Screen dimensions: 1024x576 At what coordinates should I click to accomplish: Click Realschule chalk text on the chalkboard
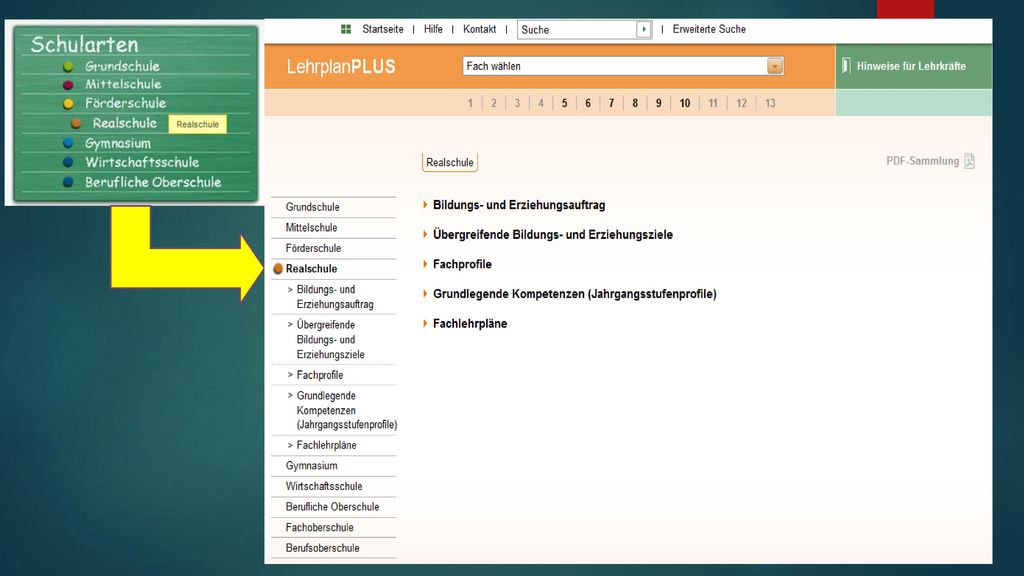point(125,123)
